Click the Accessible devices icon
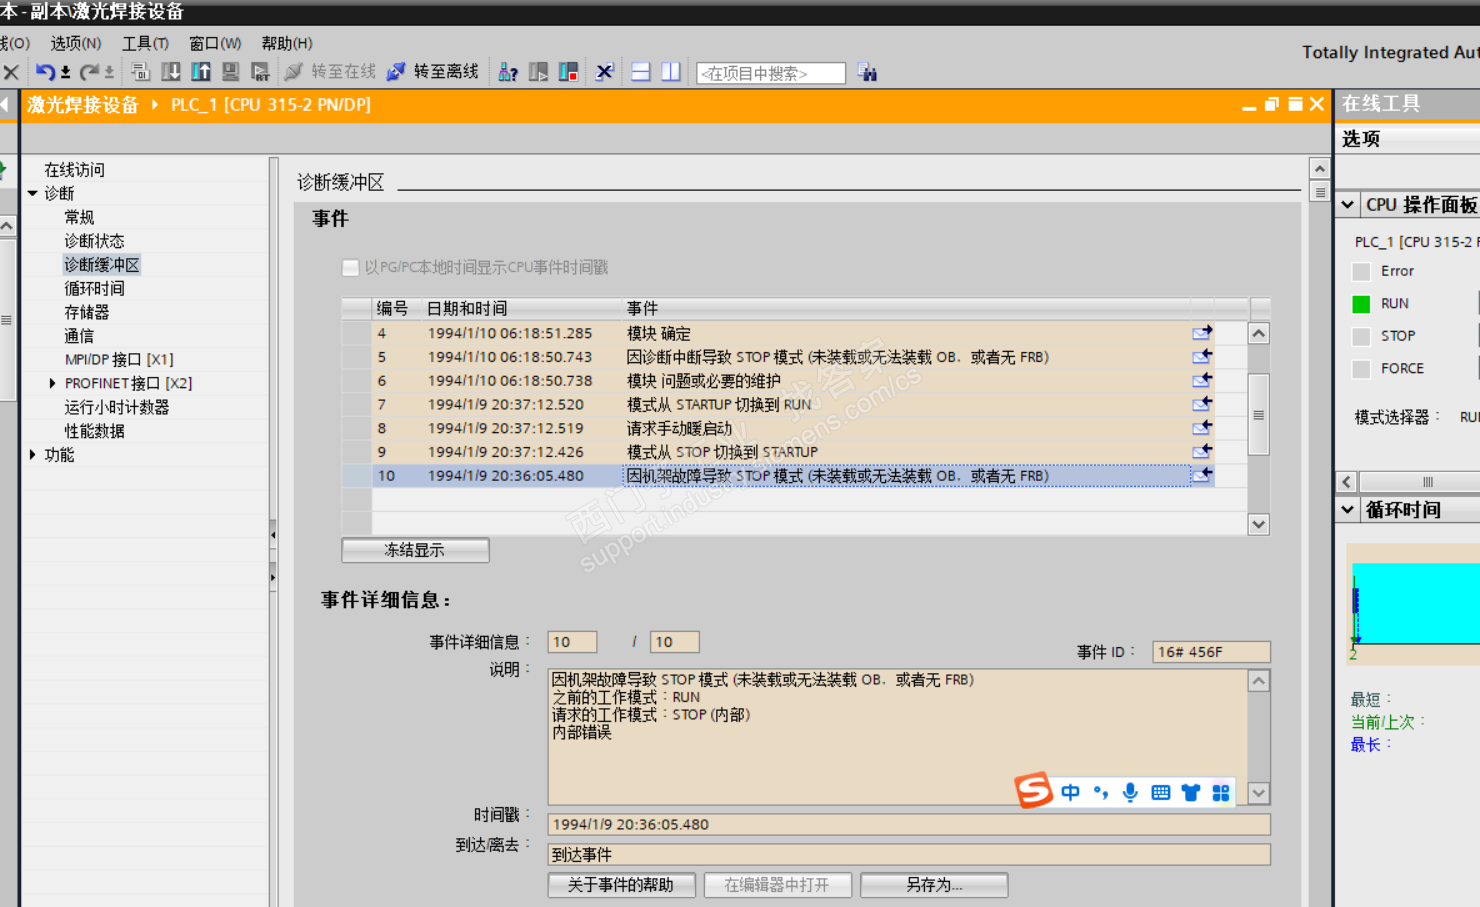Image resolution: width=1480 pixels, height=907 pixels. point(508,72)
